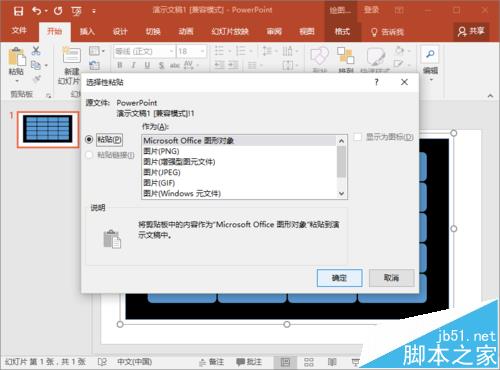Click the Decrease indent icon

coord(219,65)
